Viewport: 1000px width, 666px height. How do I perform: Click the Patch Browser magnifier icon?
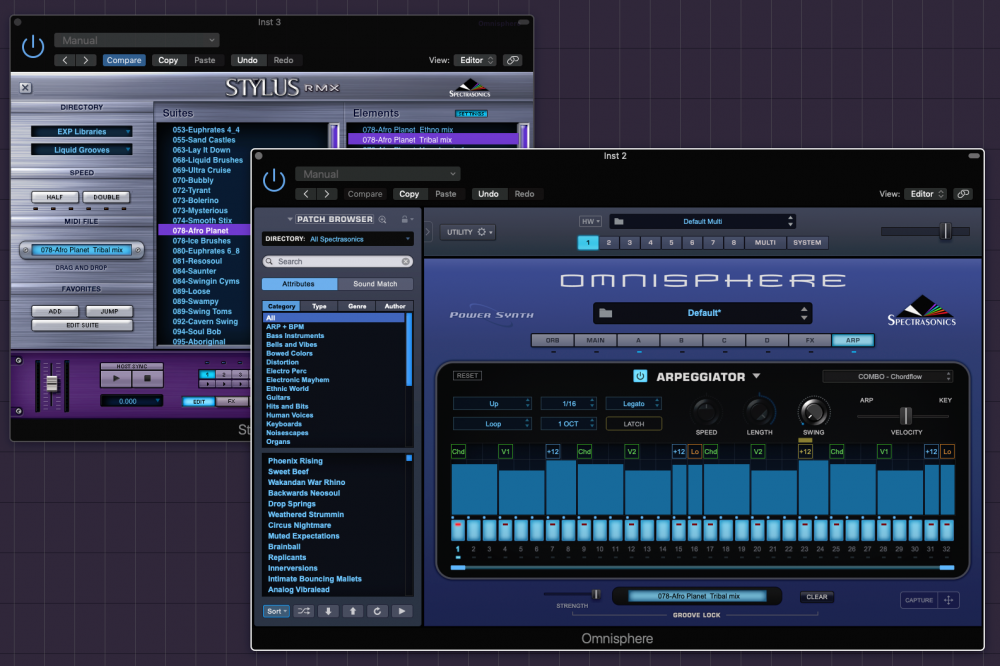pos(383,219)
